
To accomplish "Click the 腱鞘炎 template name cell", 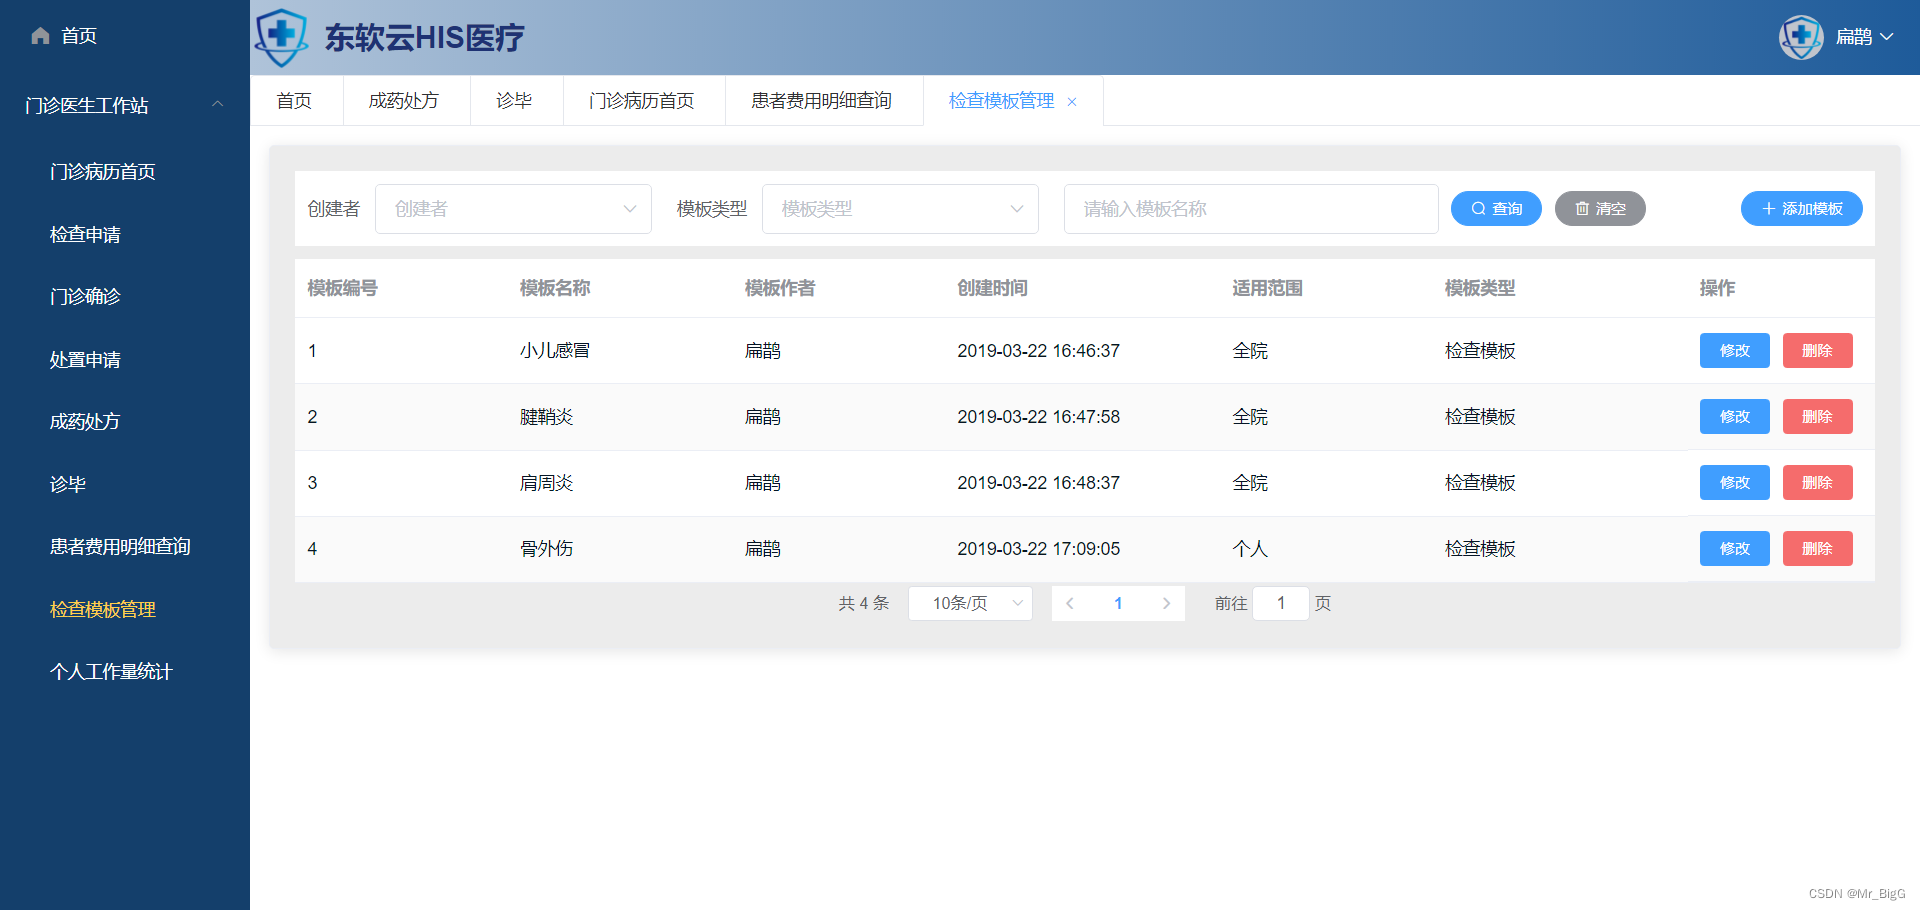I will (546, 417).
